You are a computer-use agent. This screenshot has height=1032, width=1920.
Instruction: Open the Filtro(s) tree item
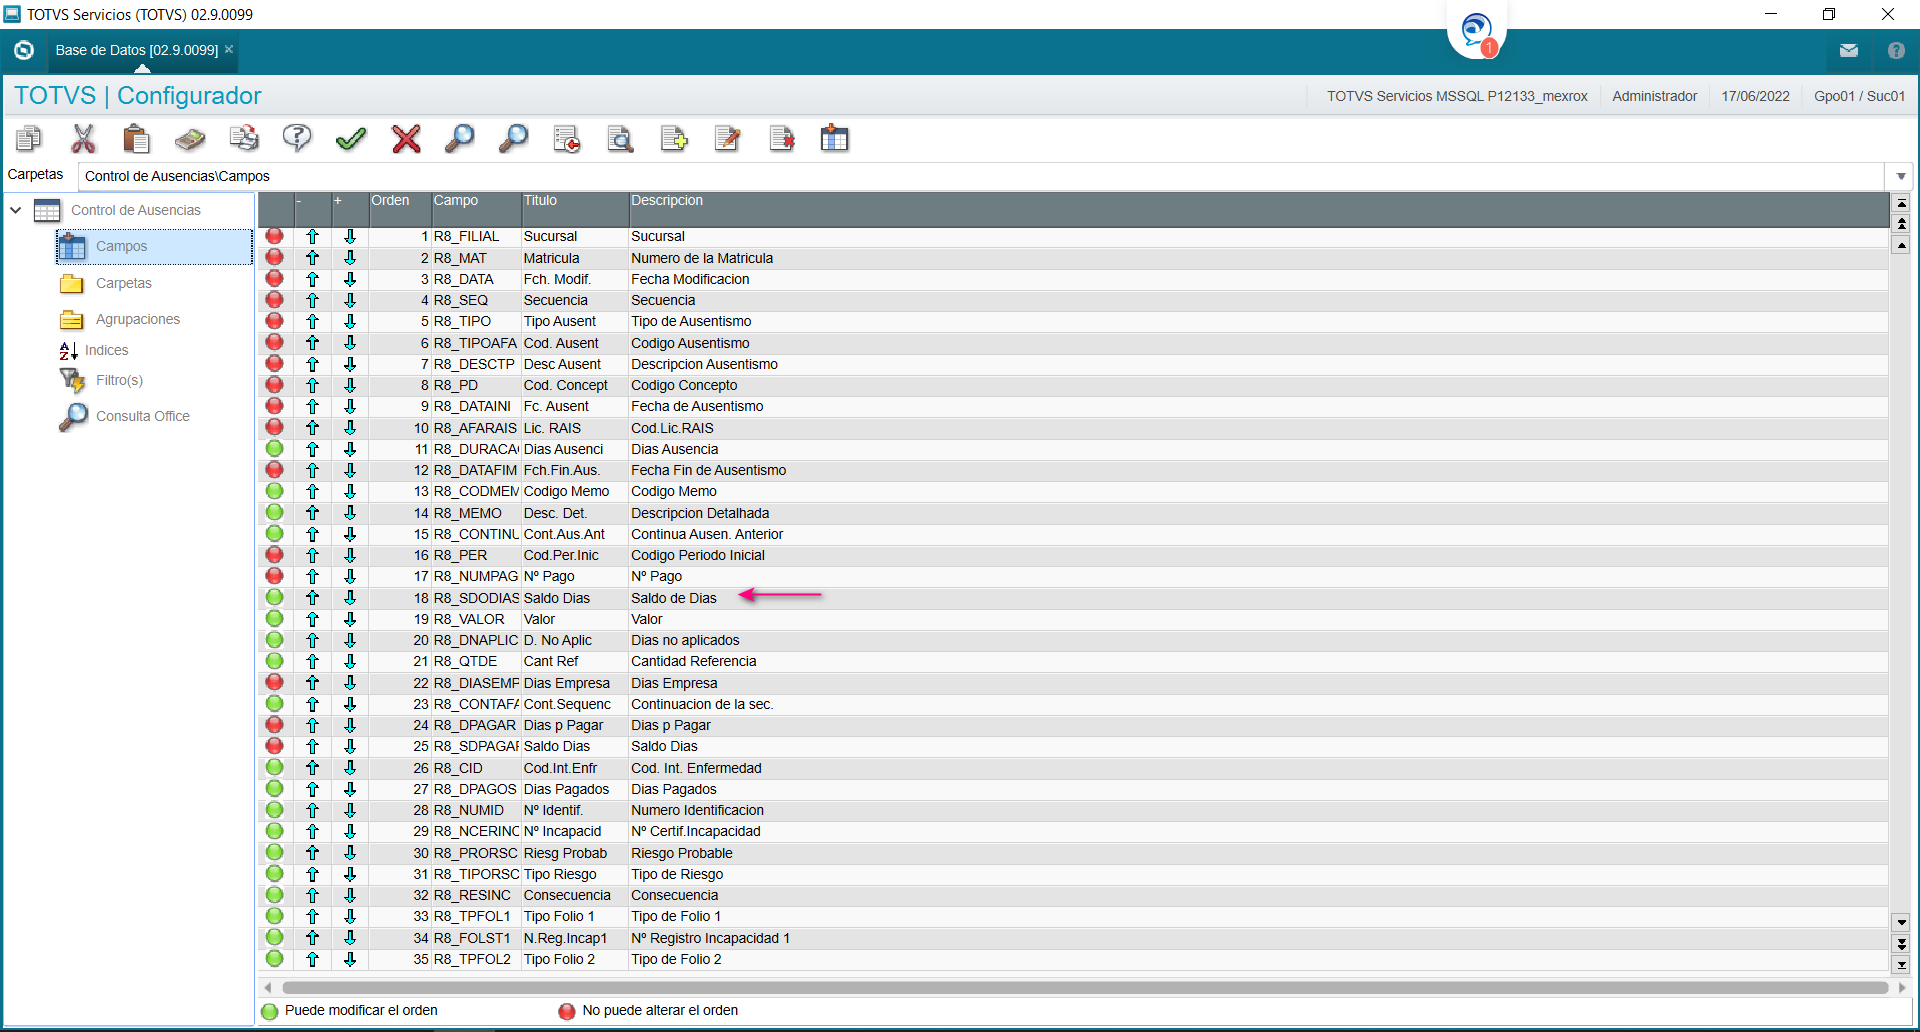tap(119, 380)
